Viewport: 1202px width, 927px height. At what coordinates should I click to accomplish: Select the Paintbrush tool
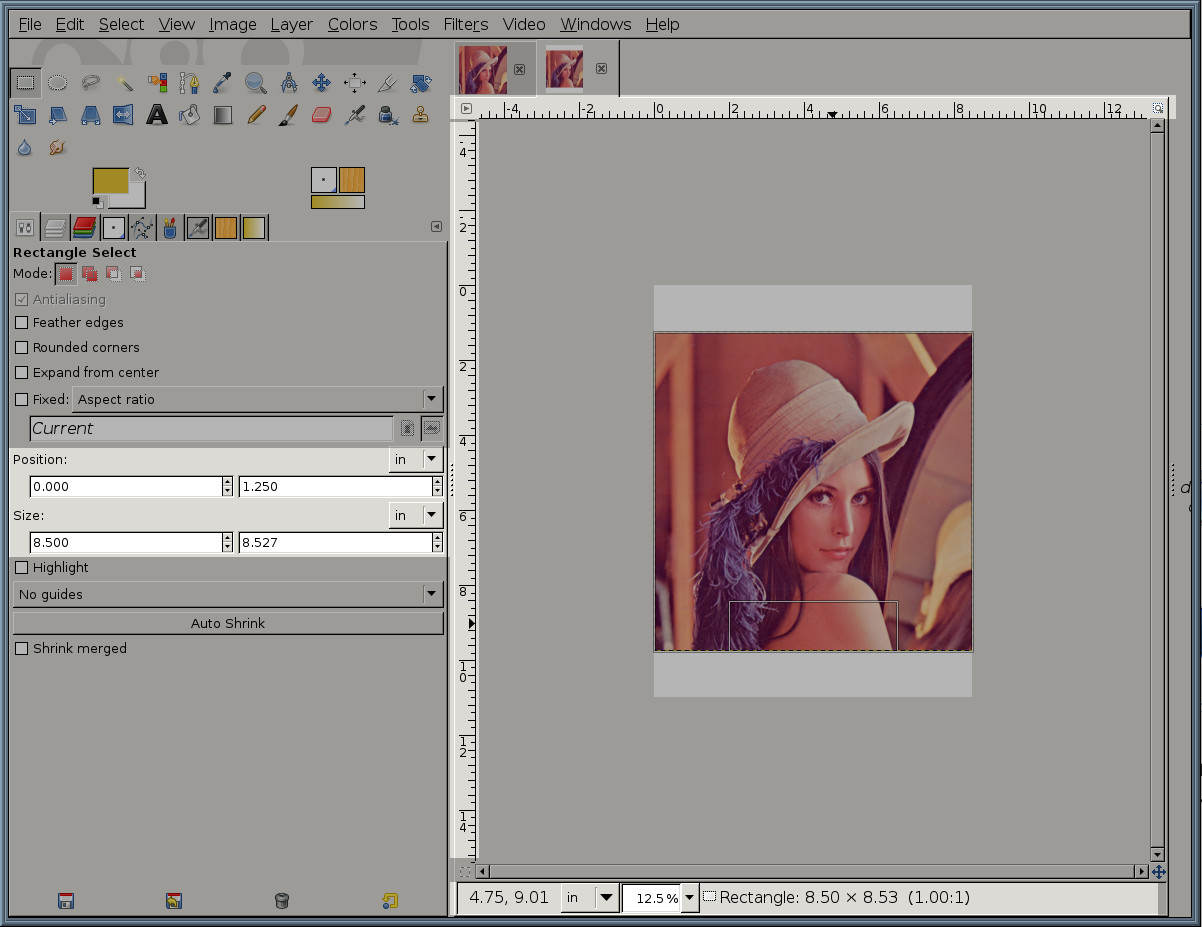pyautogui.click(x=289, y=115)
